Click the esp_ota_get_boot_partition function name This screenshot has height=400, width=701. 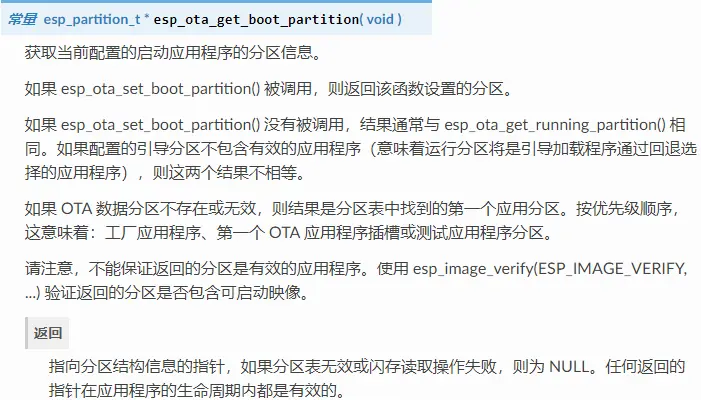256,19
